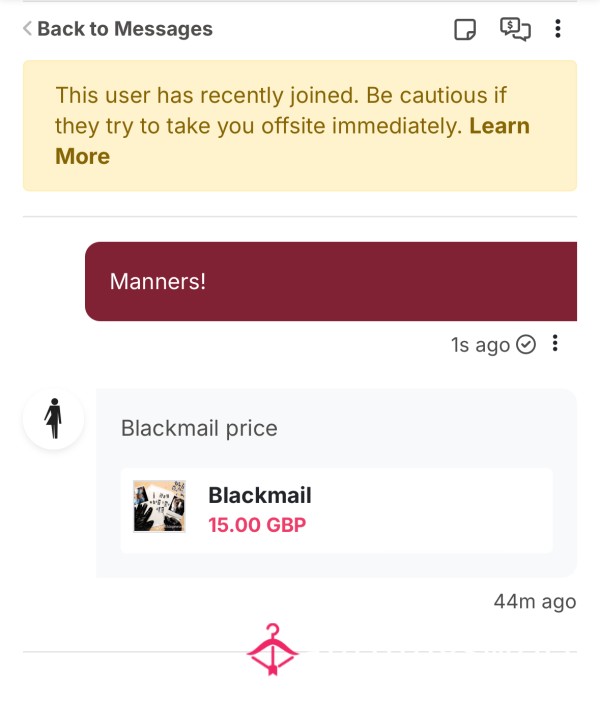Image resolution: width=600 pixels, height=704 pixels.
Task: Click the 1s ago timestamp
Action: tap(480, 345)
